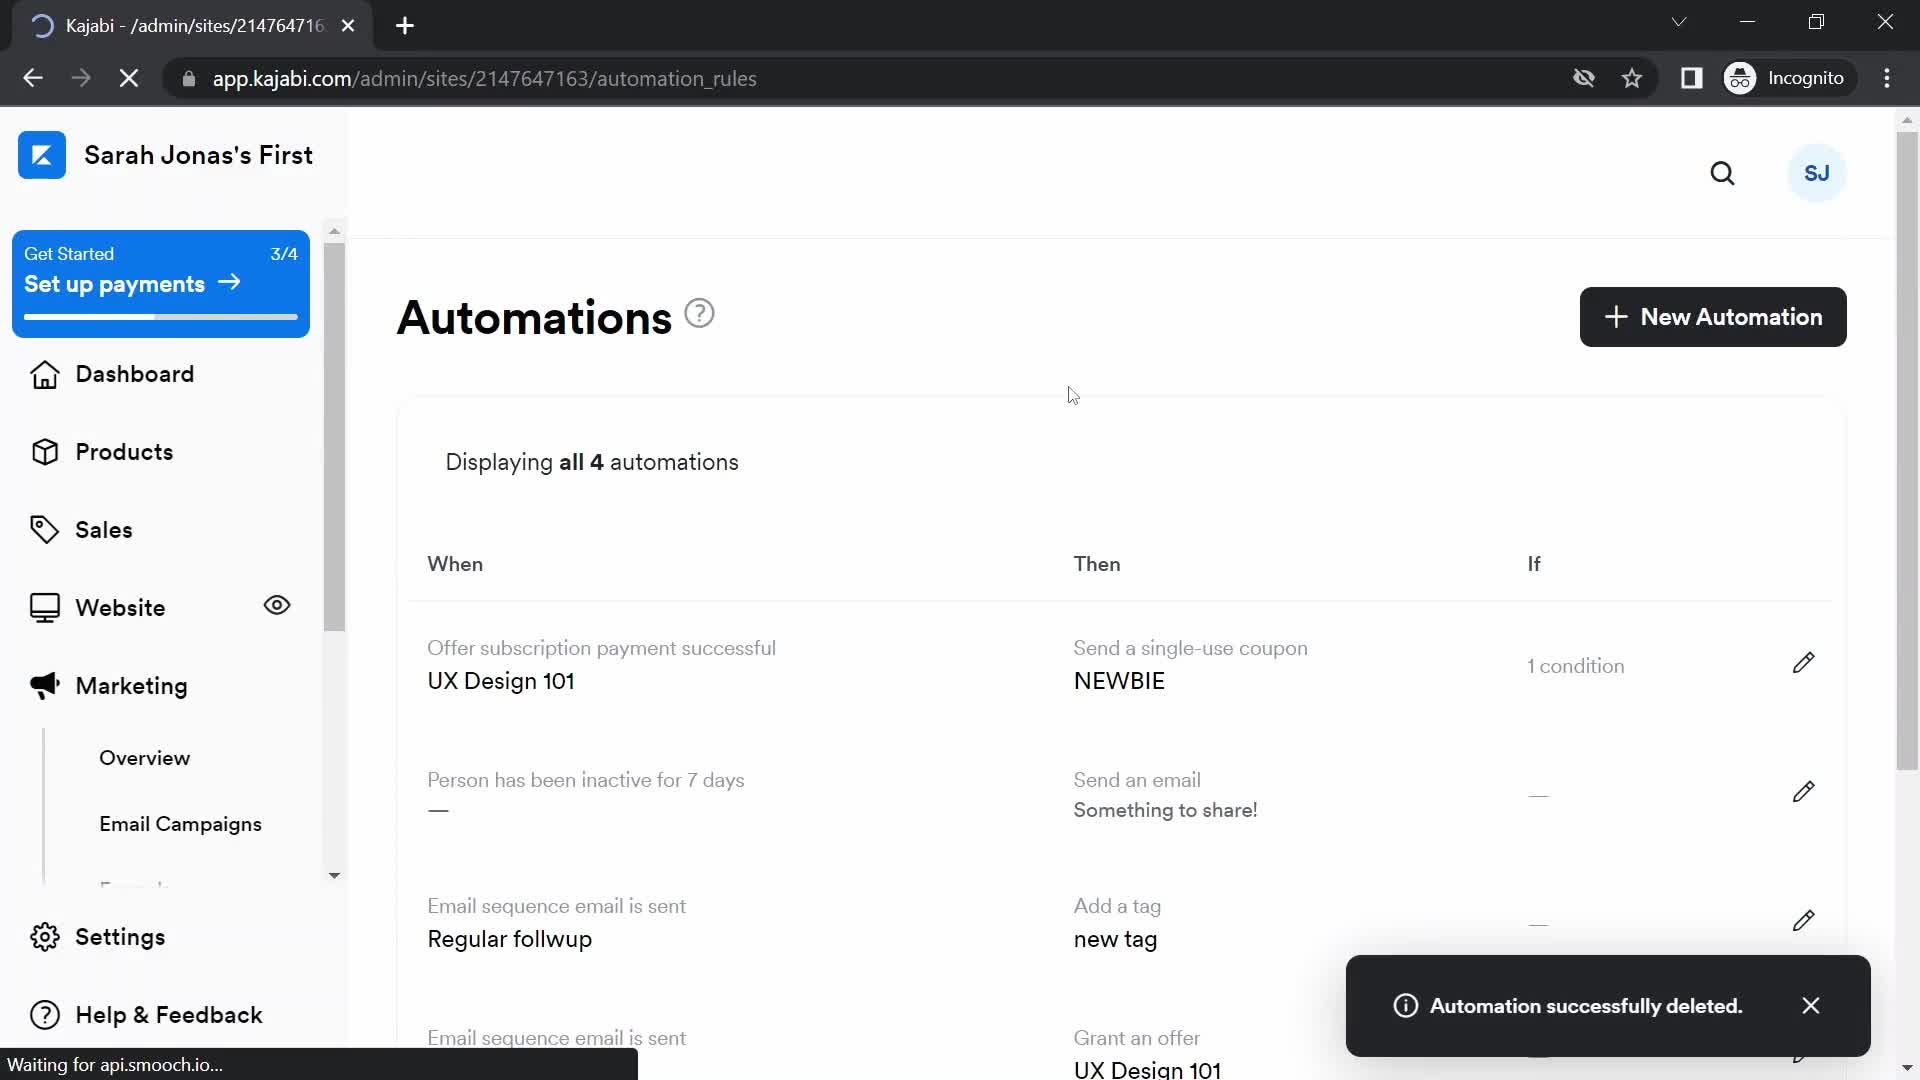Image resolution: width=1920 pixels, height=1080 pixels.
Task: Click the Get Started progress bar
Action: [x=161, y=317]
